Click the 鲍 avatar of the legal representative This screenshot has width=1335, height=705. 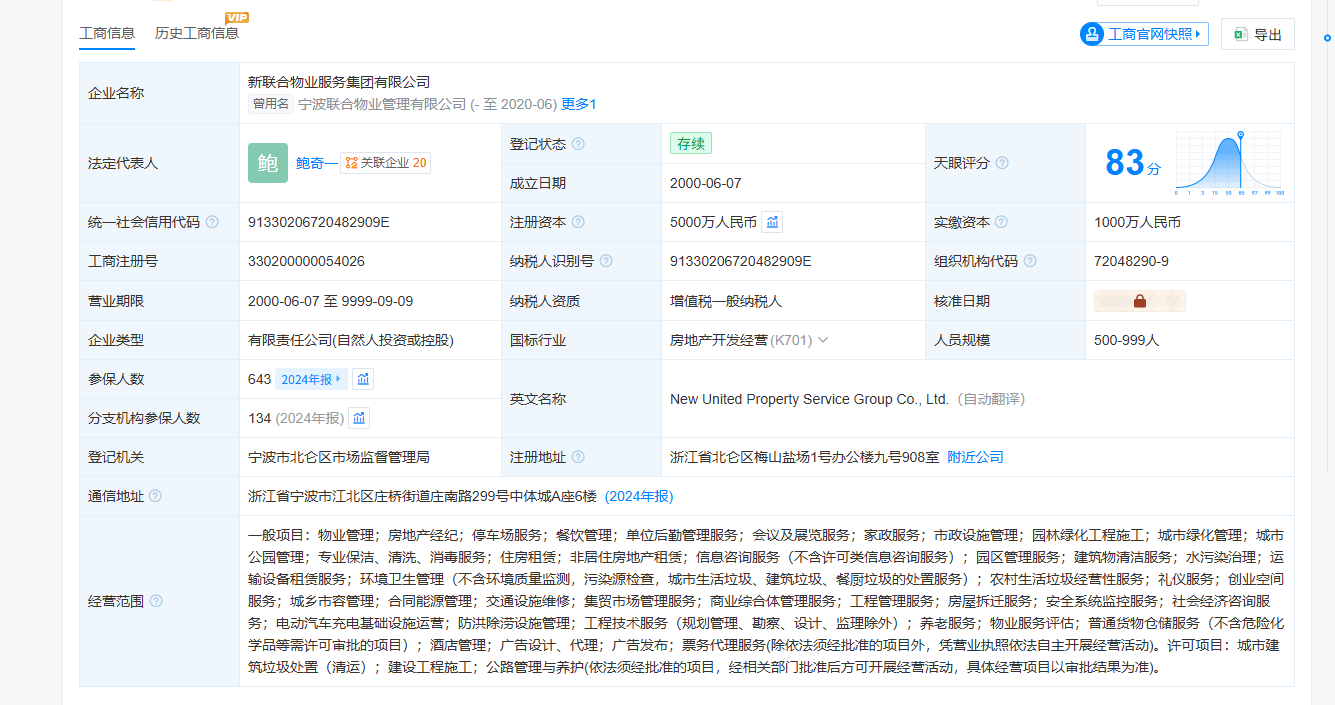268,163
